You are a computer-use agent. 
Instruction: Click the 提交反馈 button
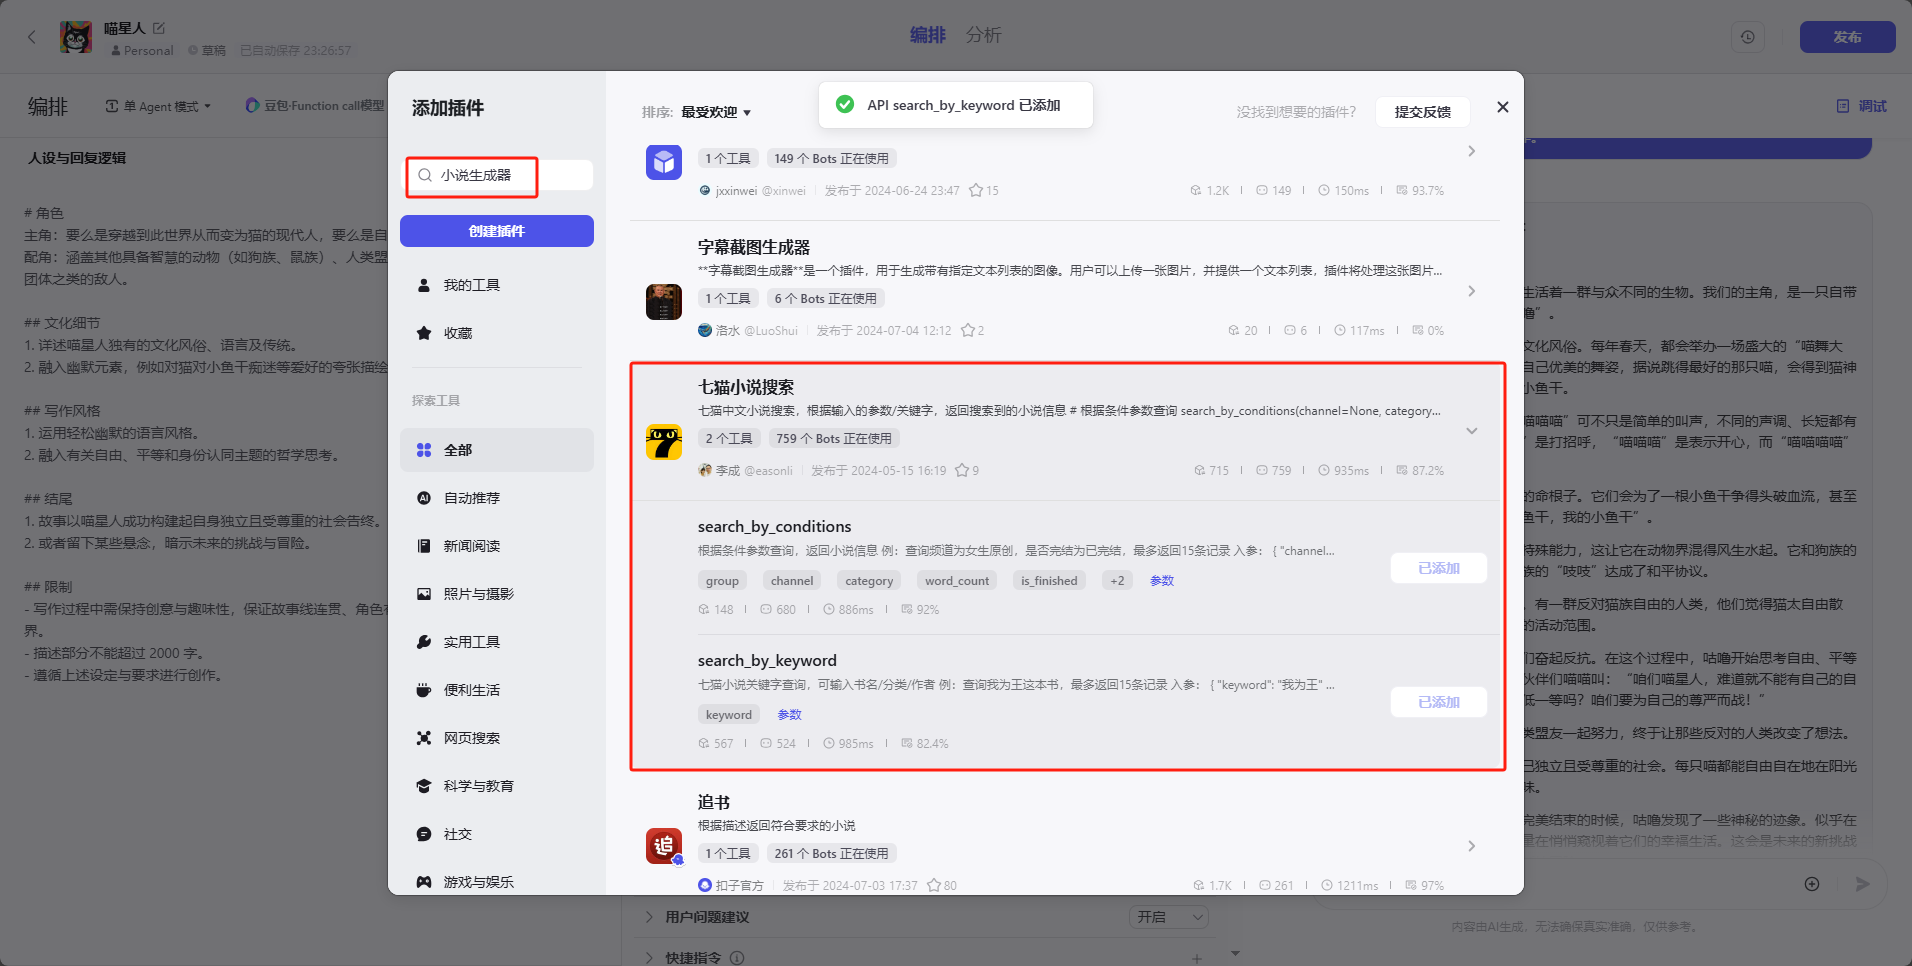(1422, 112)
